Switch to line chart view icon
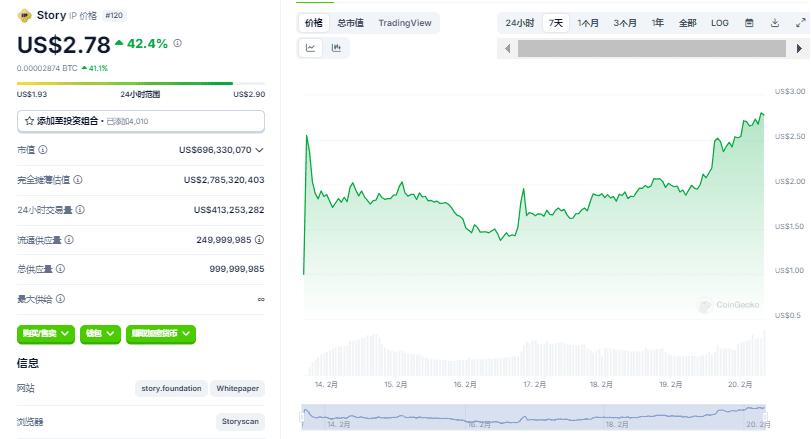Screen dimensions: 811x439 click(310, 48)
